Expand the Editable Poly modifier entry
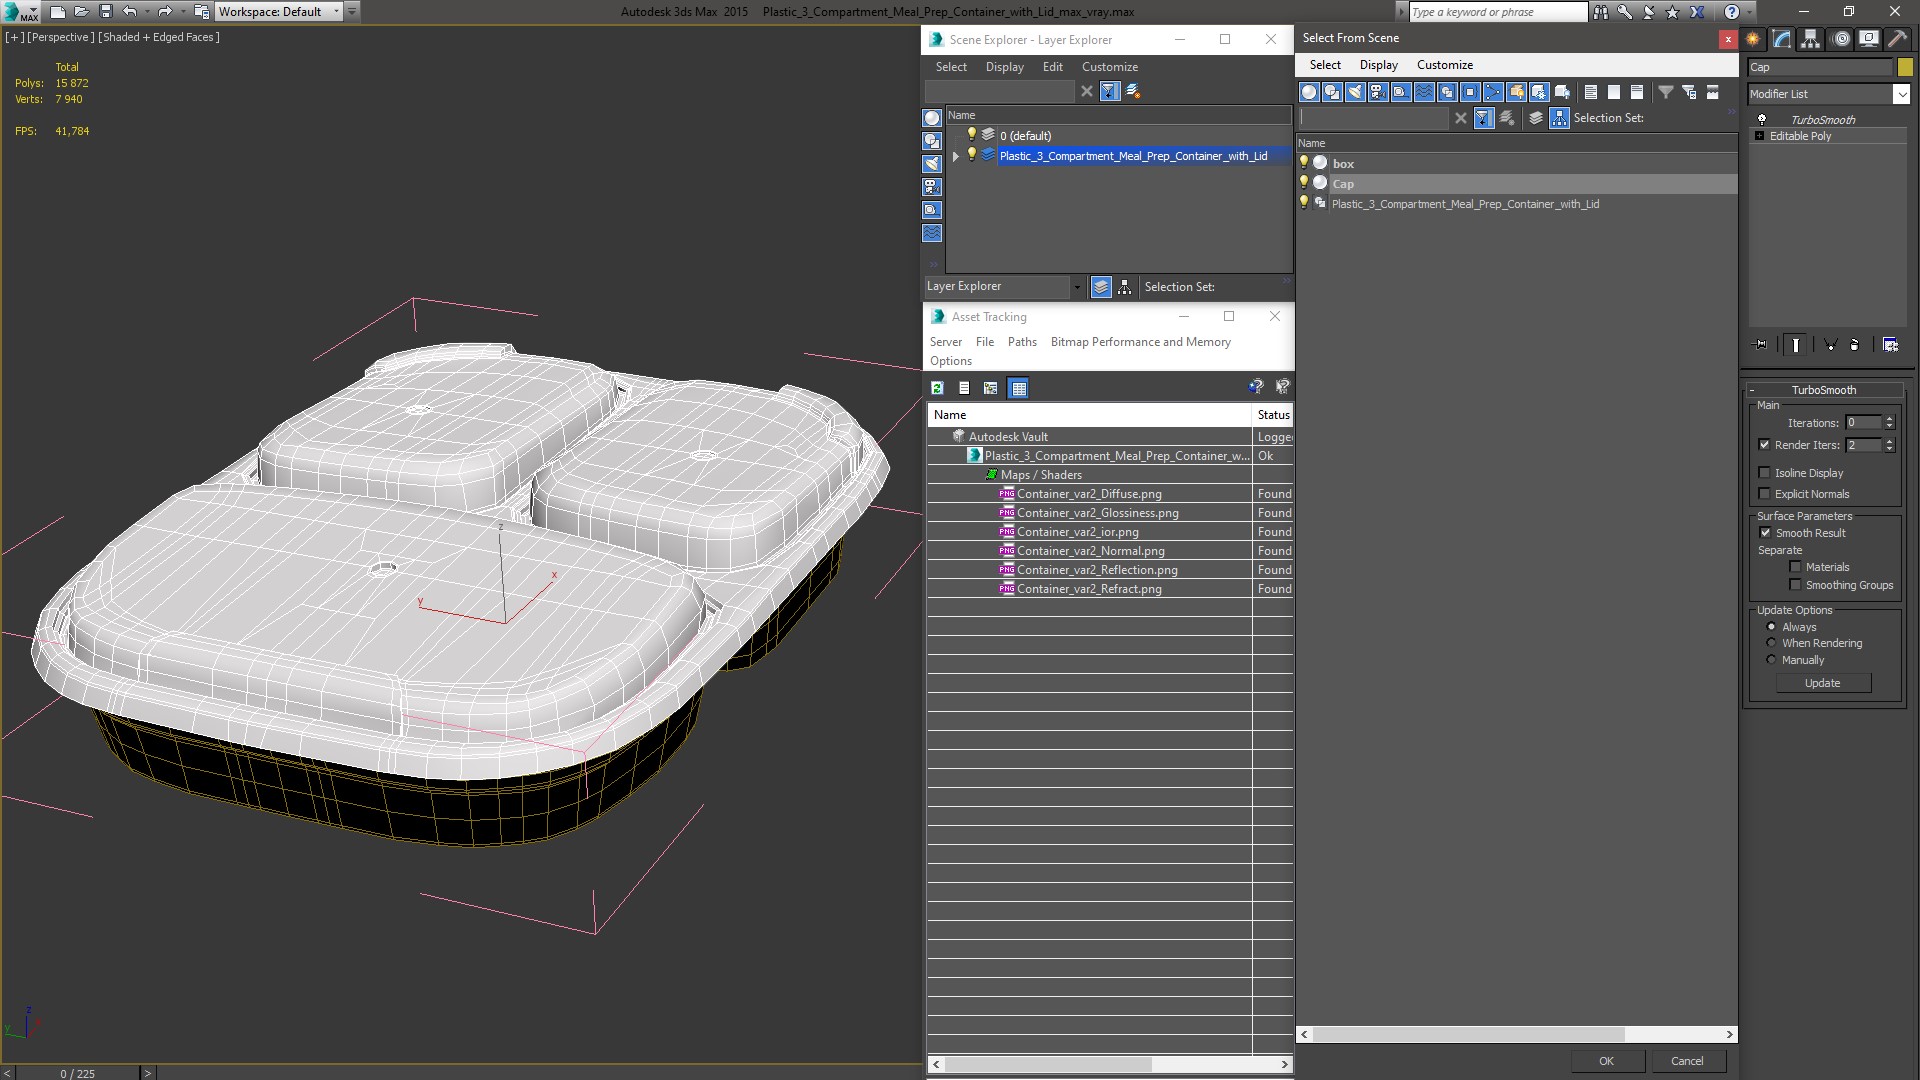 pyautogui.click(x=1759, y=136)
